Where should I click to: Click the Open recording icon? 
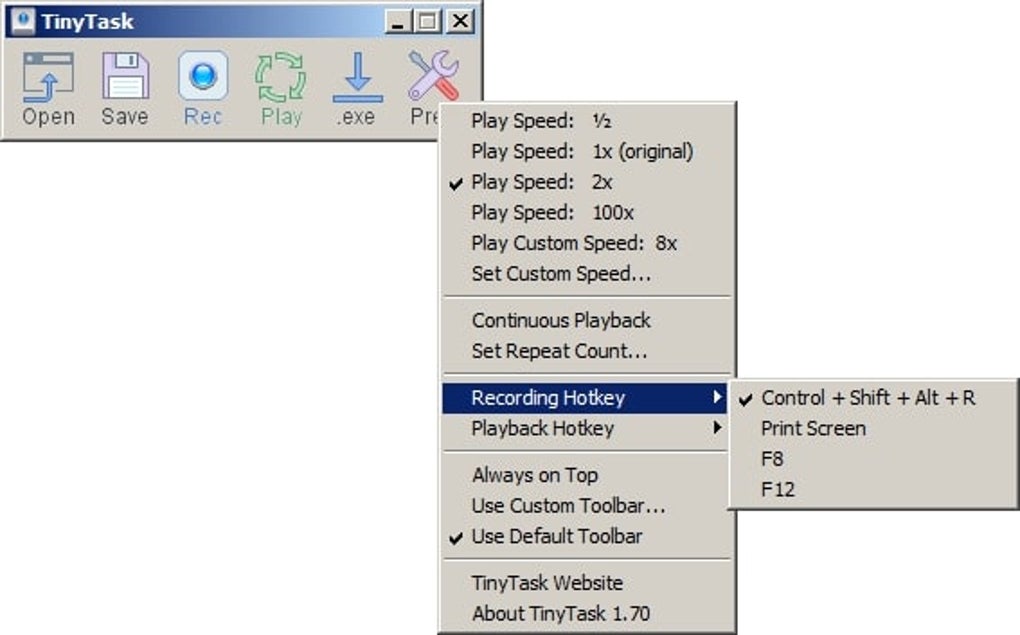[48, 80]
